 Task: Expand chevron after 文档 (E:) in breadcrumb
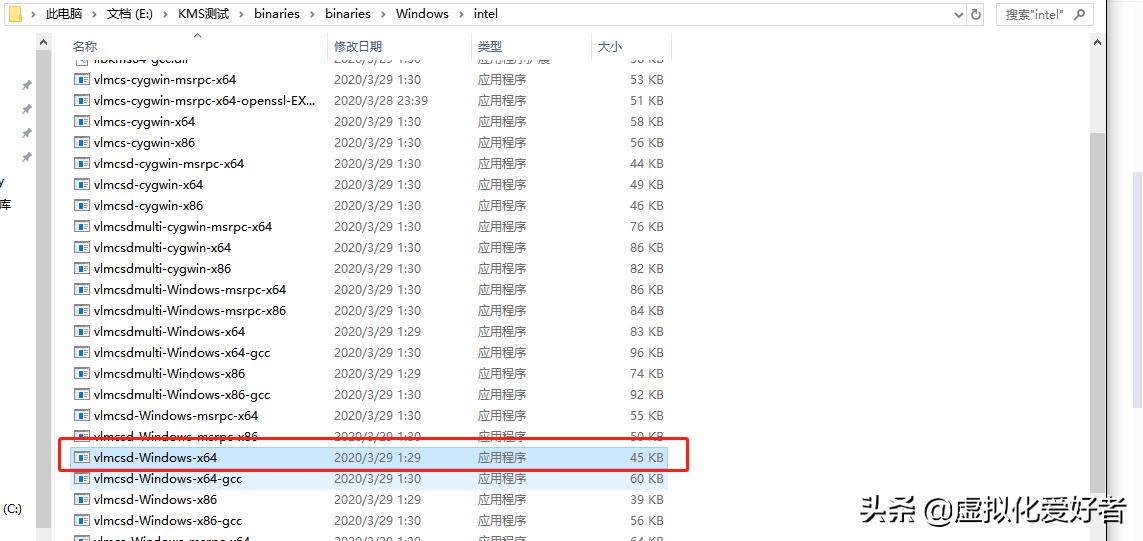(x=165, y=14)
